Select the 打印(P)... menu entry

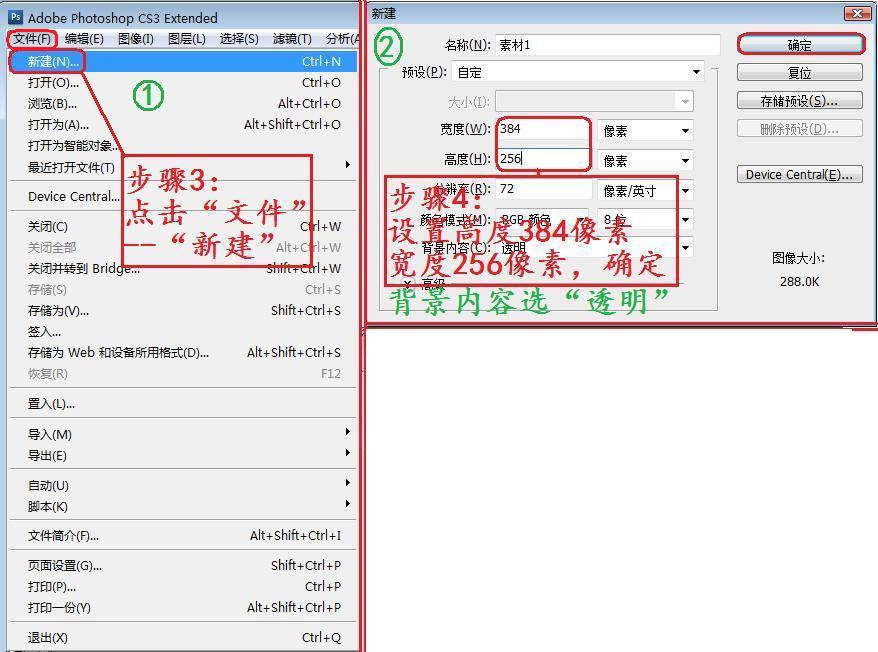183,586
